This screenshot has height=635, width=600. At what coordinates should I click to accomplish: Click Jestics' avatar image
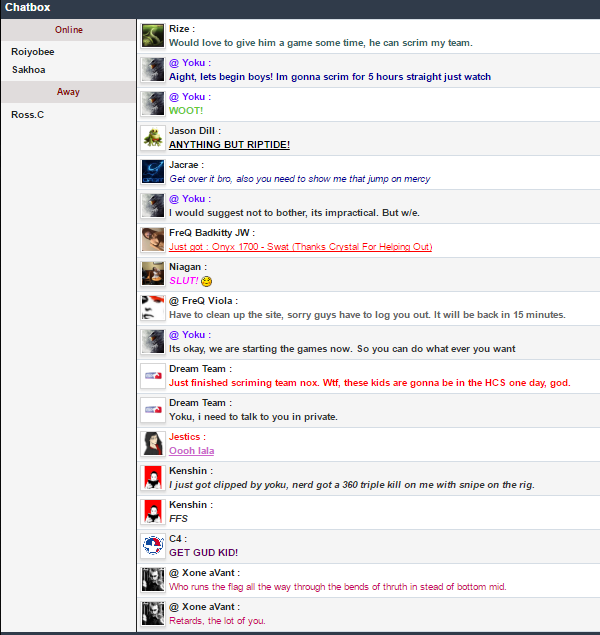tap(153, 444)
